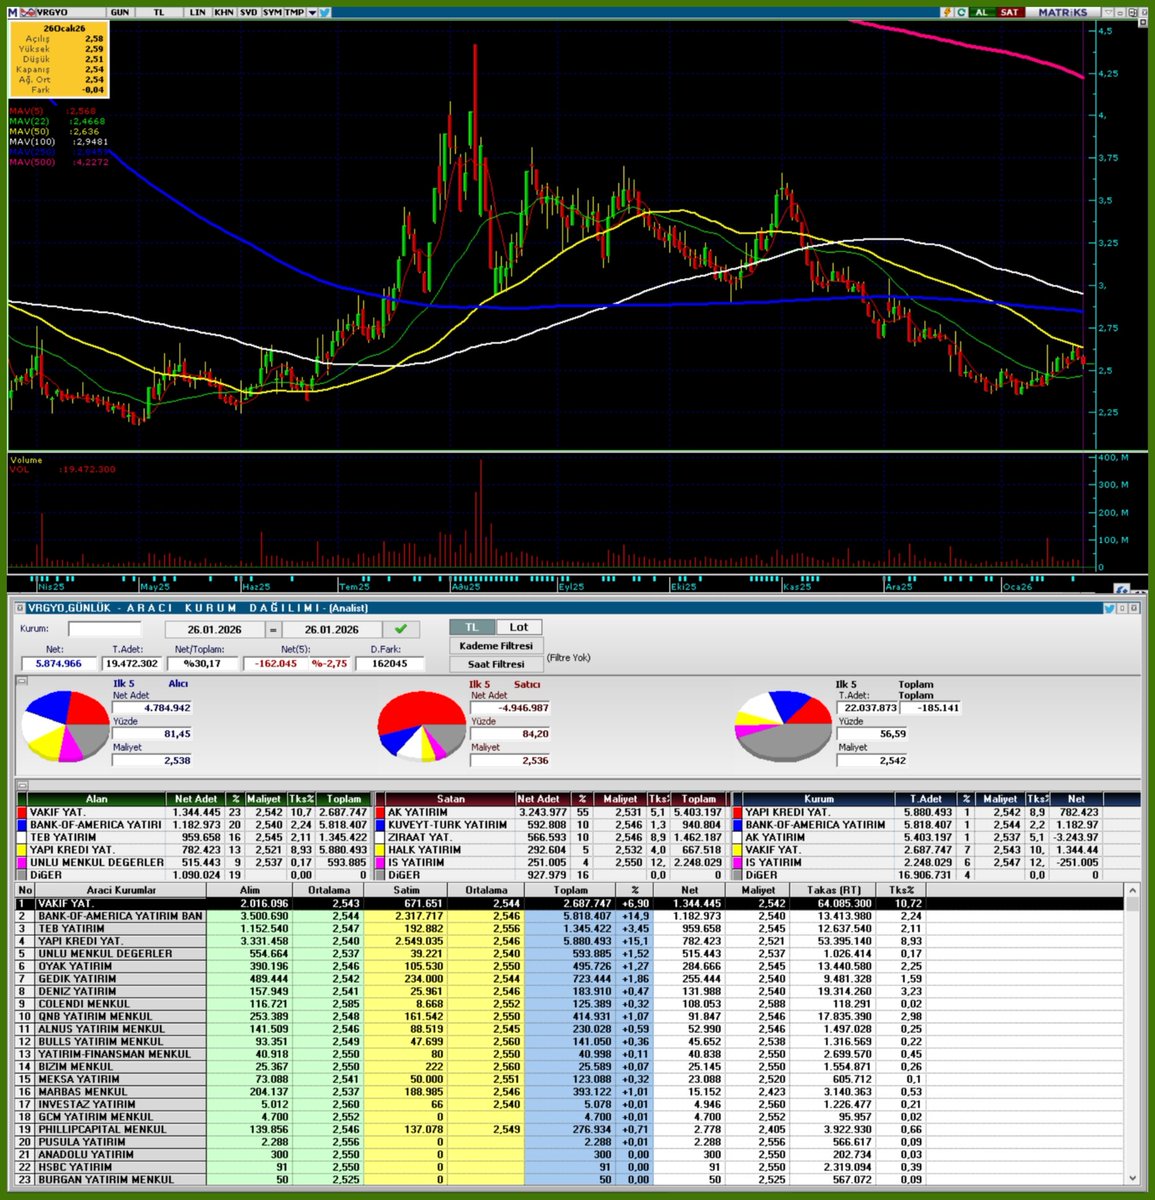Open Saat Filtresi button
This screenshot has width=1155, height=1200.
pyautogui.click(x=495, y=664)
